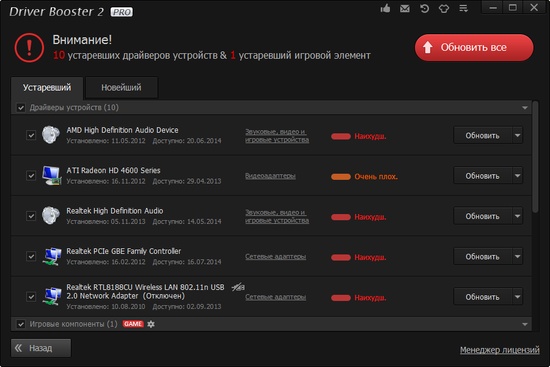
Task: Open RTL8188CU's Сетевые адаптеры link
Action: (x=275, y=297)
